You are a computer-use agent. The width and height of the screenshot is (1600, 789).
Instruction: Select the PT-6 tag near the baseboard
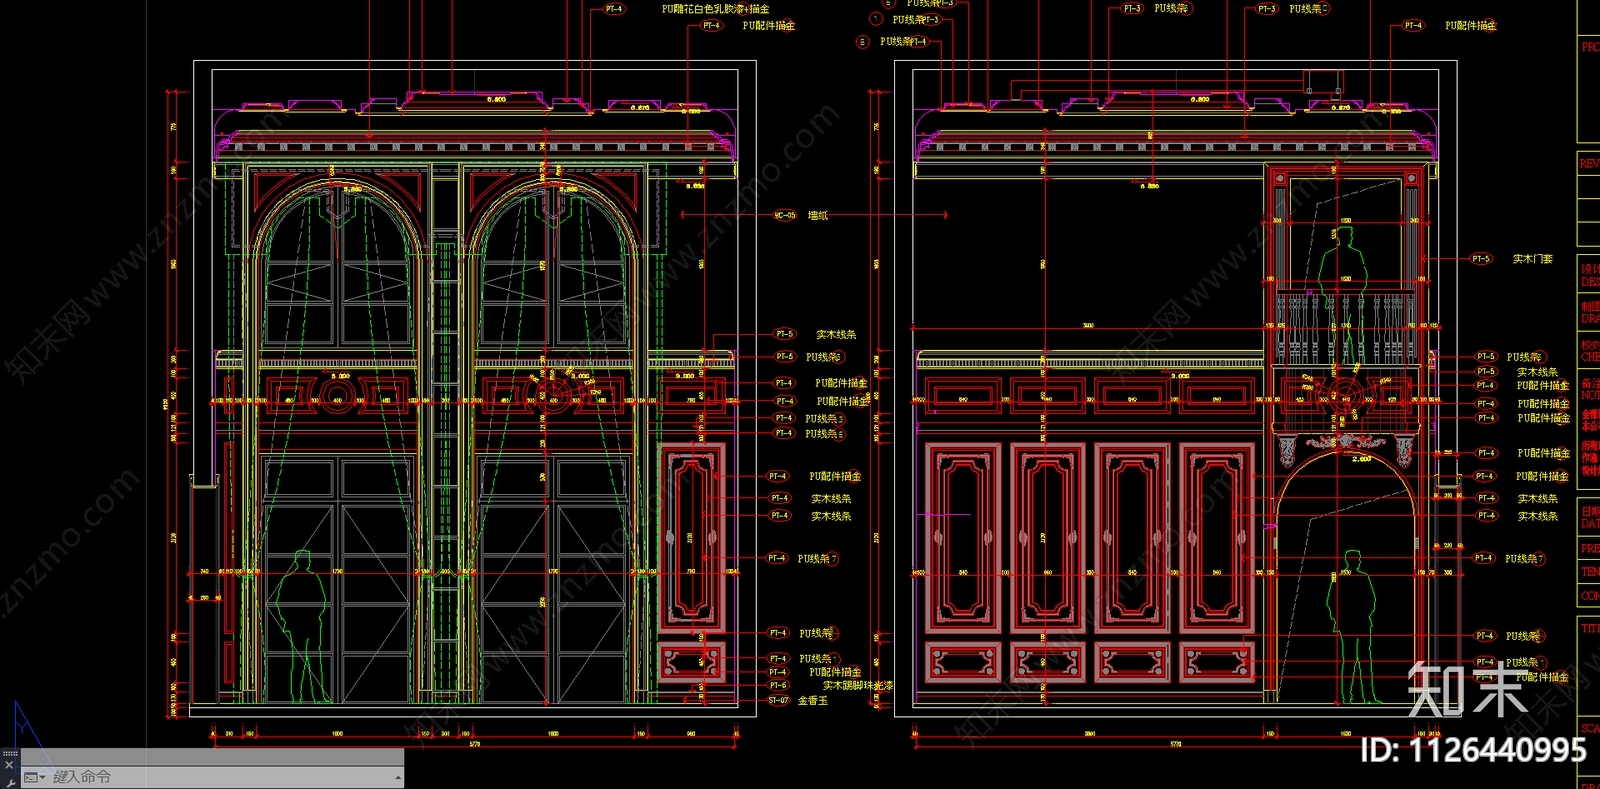pyautogui.click(x=777, y=685)
